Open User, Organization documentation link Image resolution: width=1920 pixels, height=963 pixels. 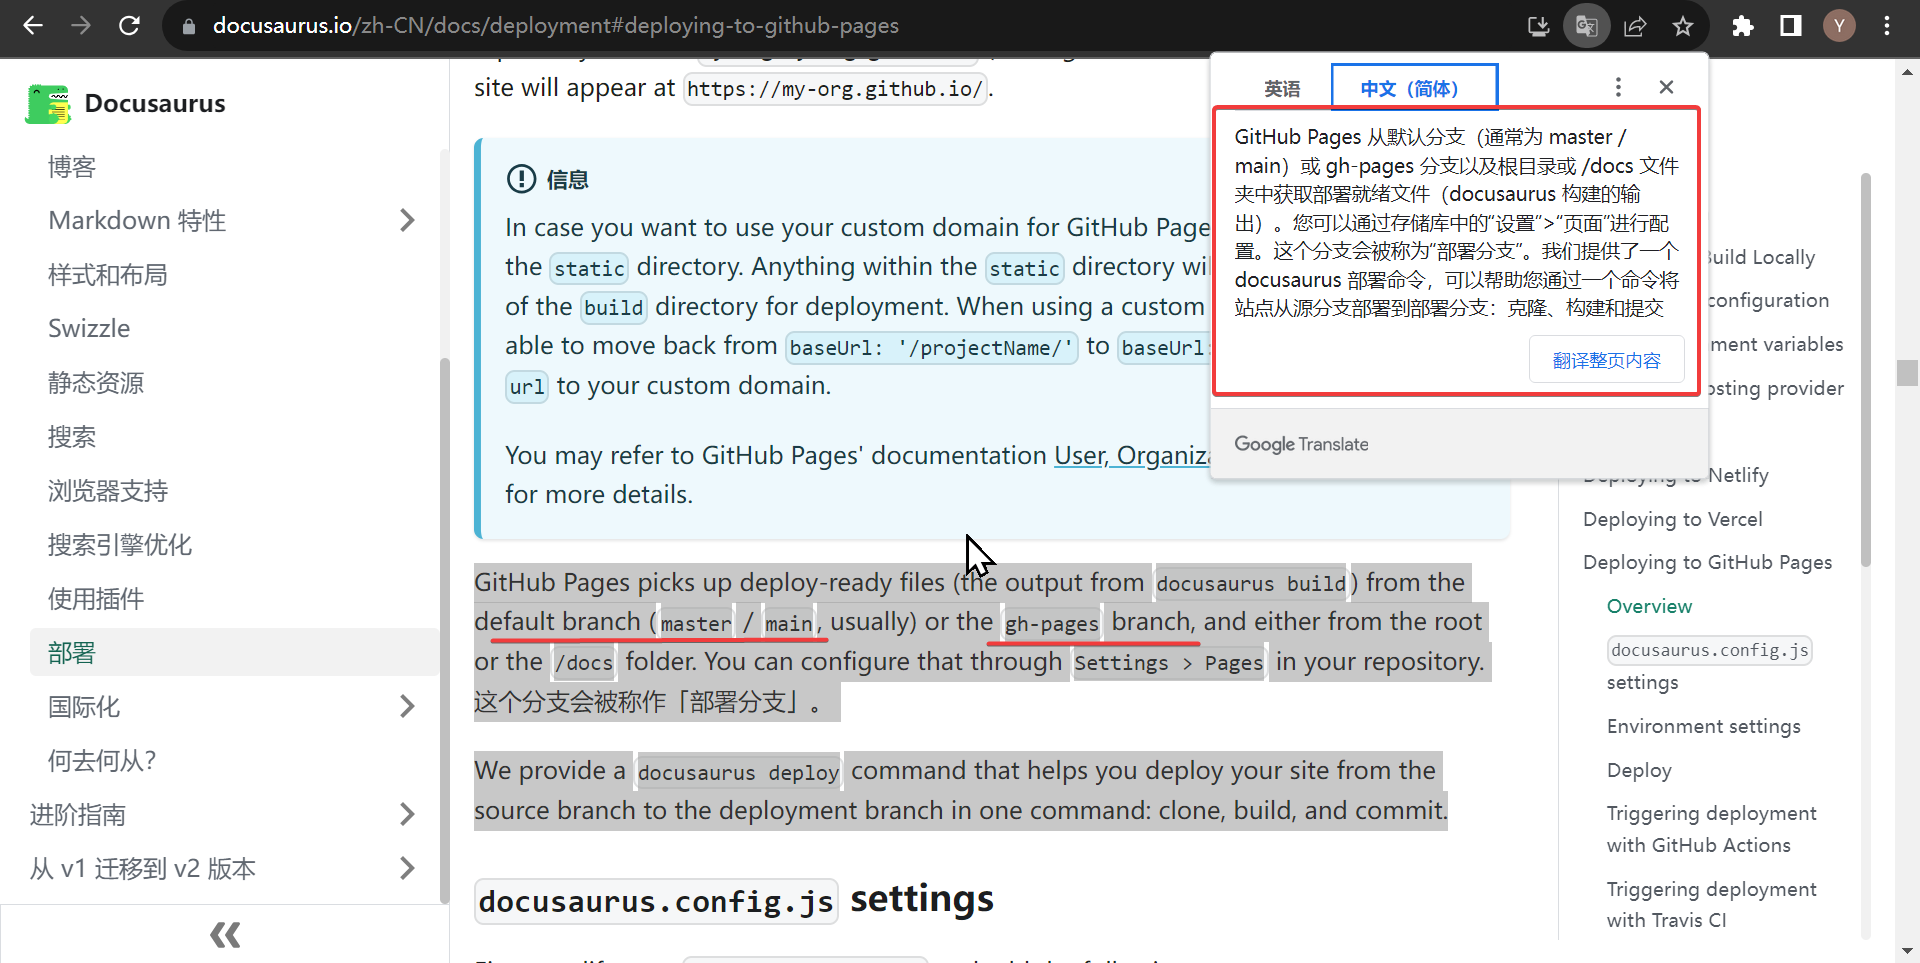pos(1132,456)
